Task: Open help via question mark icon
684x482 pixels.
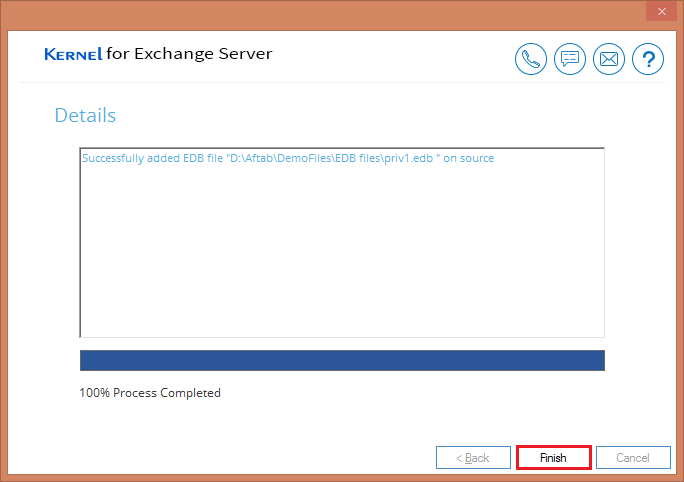Action: pos(647,59)
